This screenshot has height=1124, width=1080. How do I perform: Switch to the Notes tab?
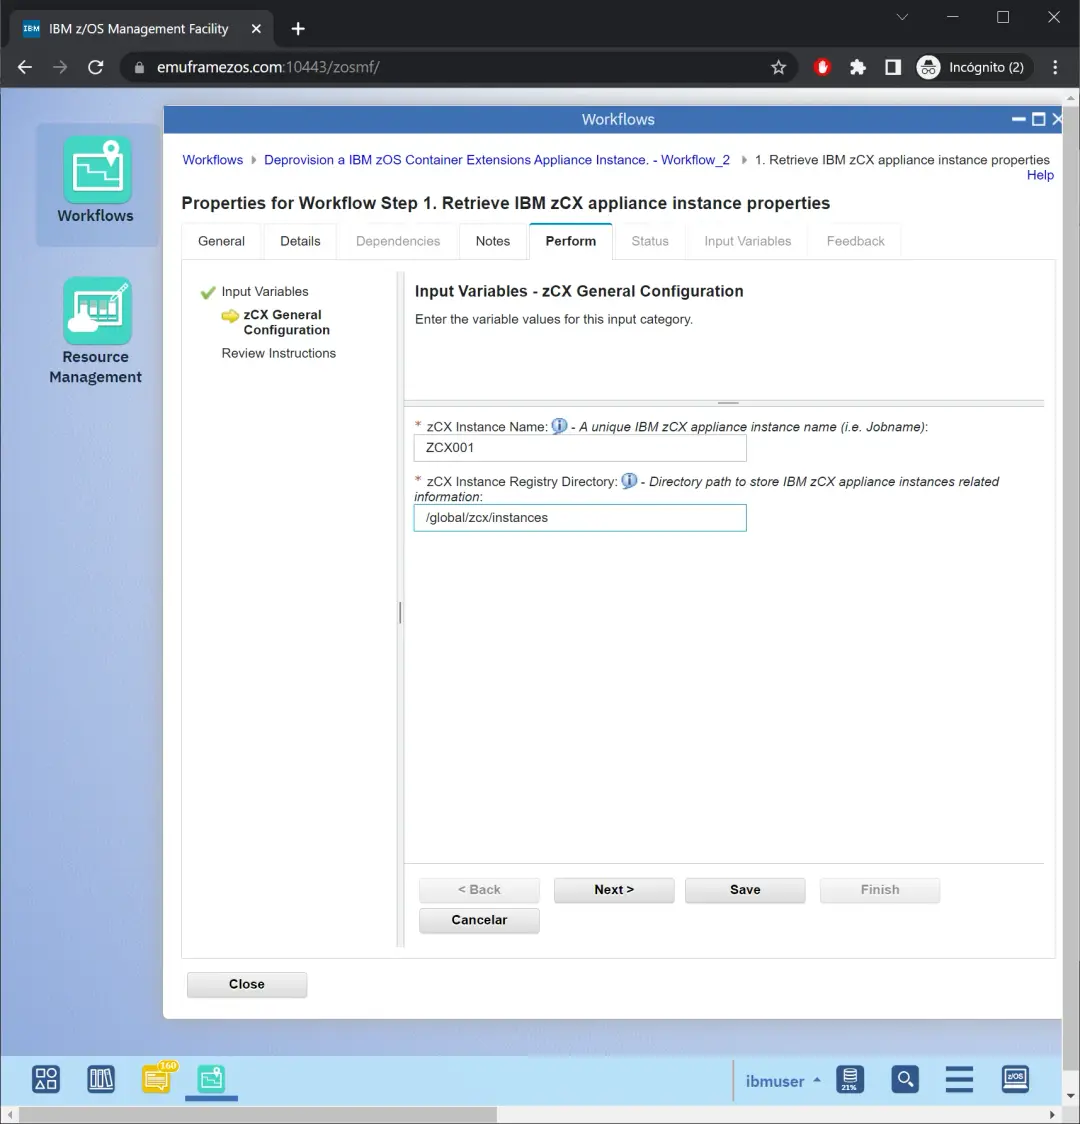coord(493,241)
